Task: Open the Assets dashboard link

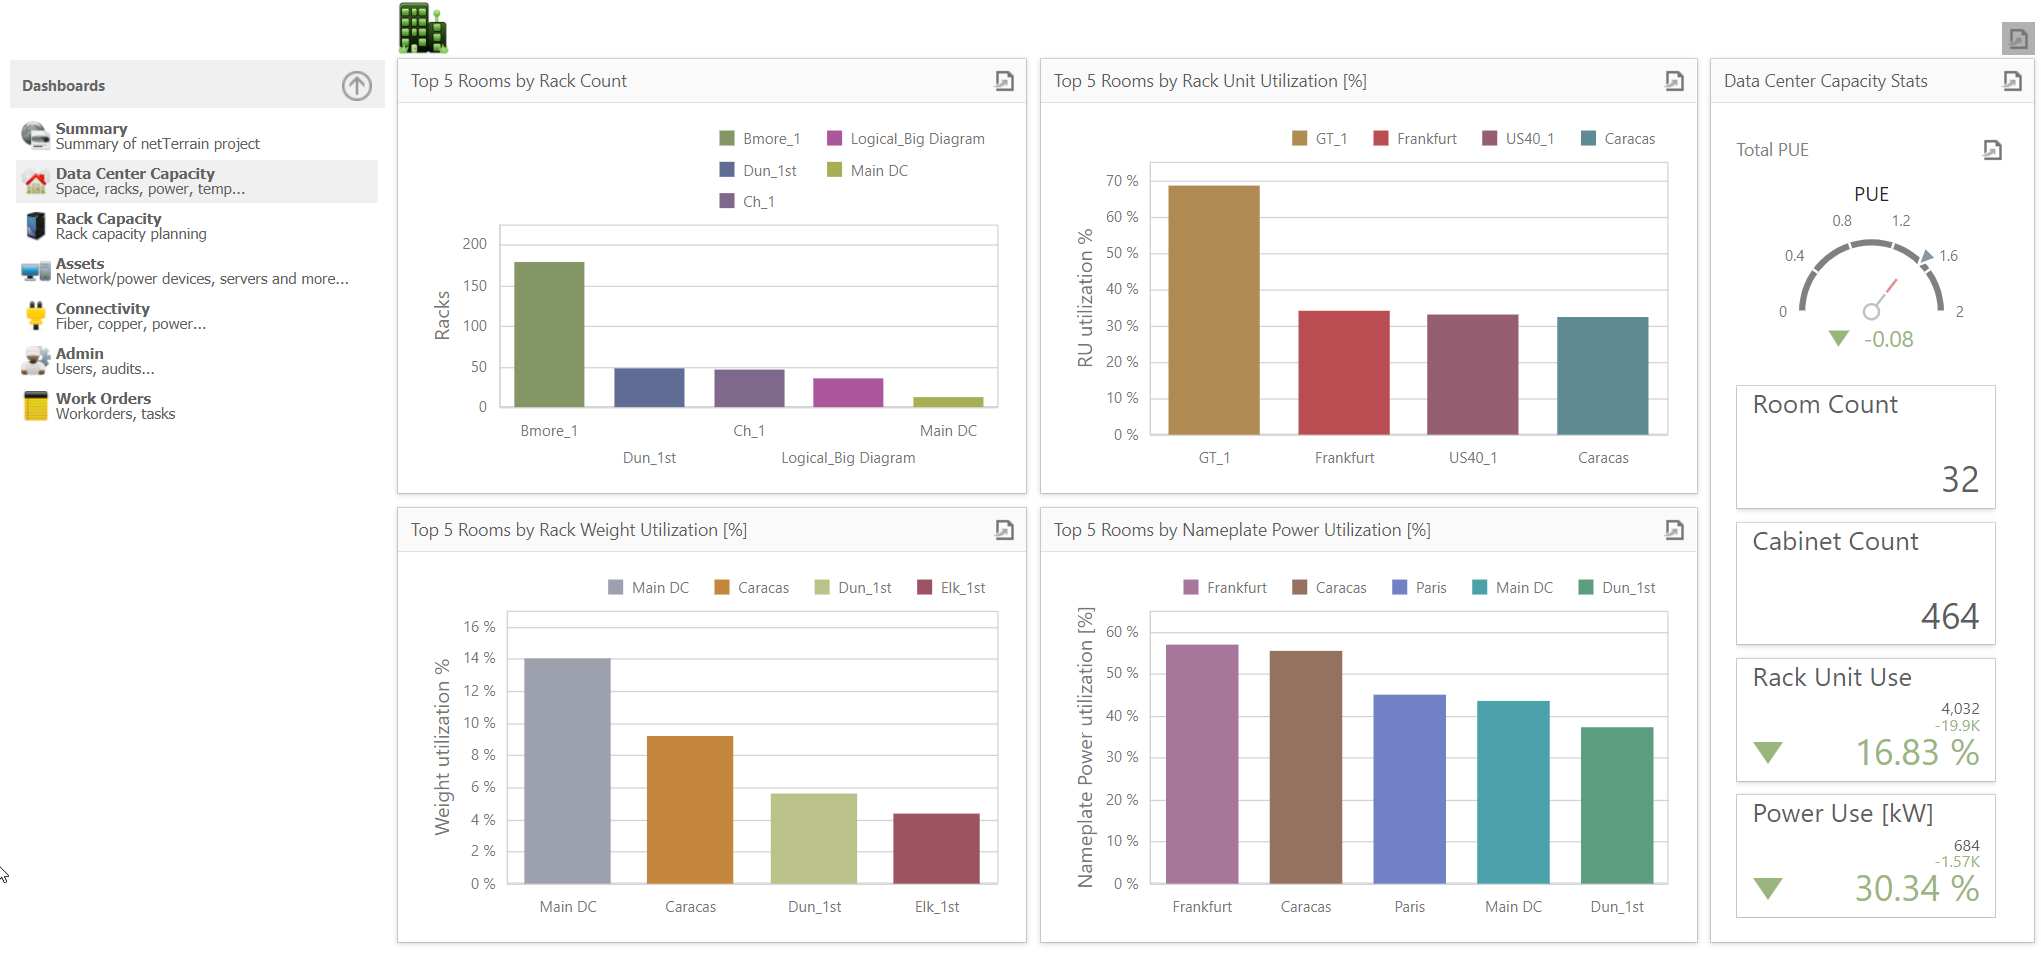Action: point(80,264)
